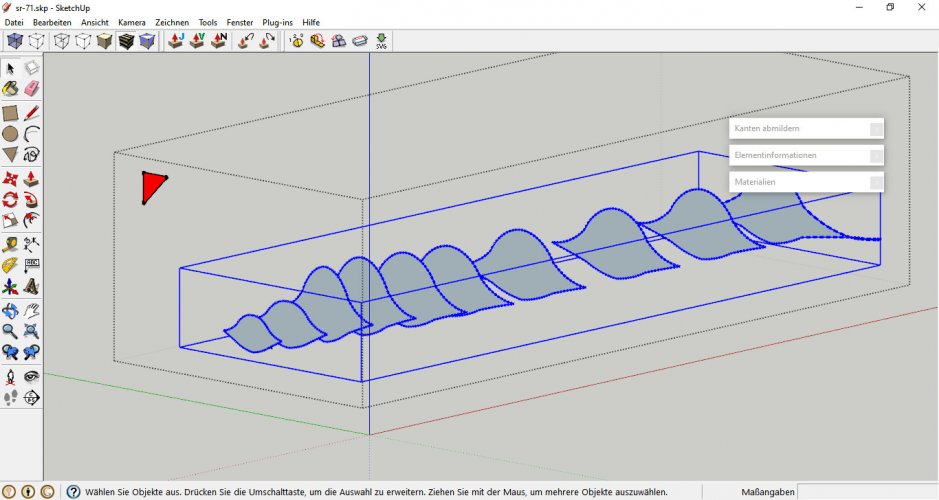
Task: Open the Fenster menu
Action: tap(240, 22)
